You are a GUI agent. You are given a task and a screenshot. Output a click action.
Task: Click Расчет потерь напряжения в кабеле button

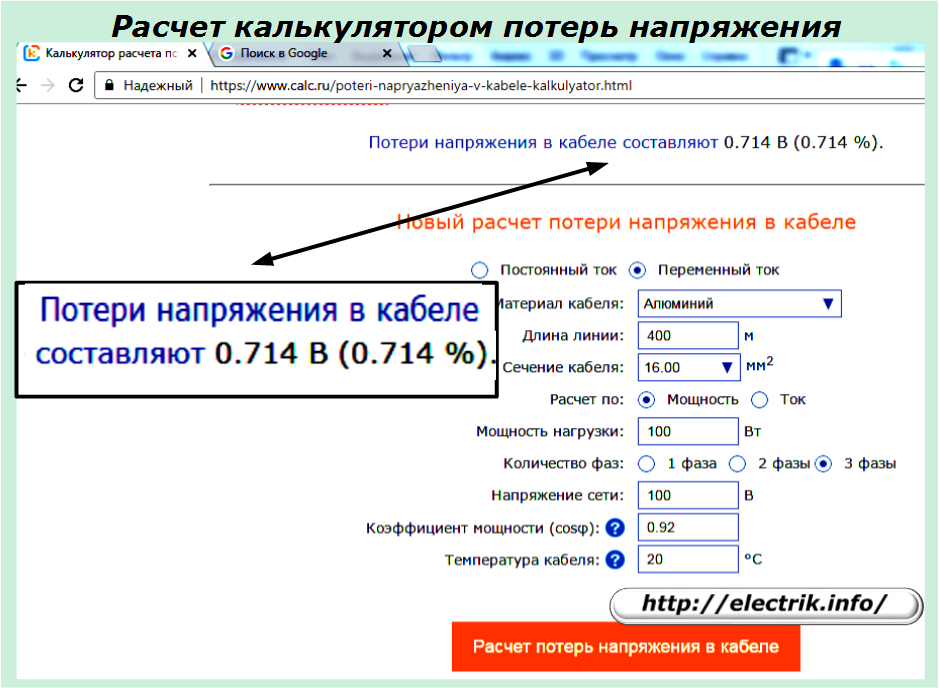tap(626, 647)
